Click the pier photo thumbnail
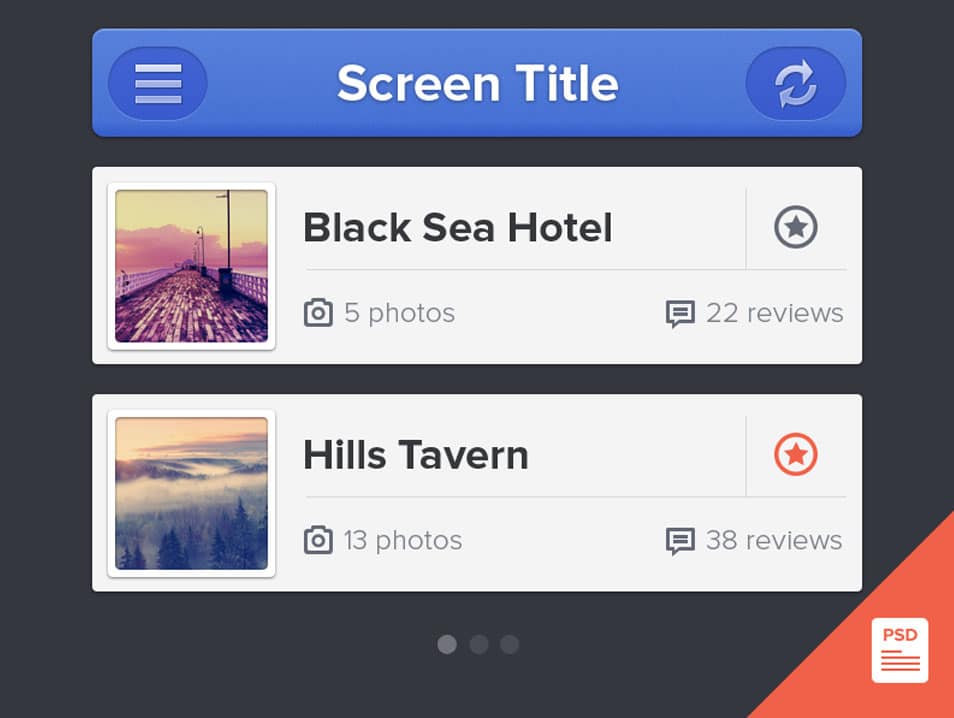 [x=191, y=266]
